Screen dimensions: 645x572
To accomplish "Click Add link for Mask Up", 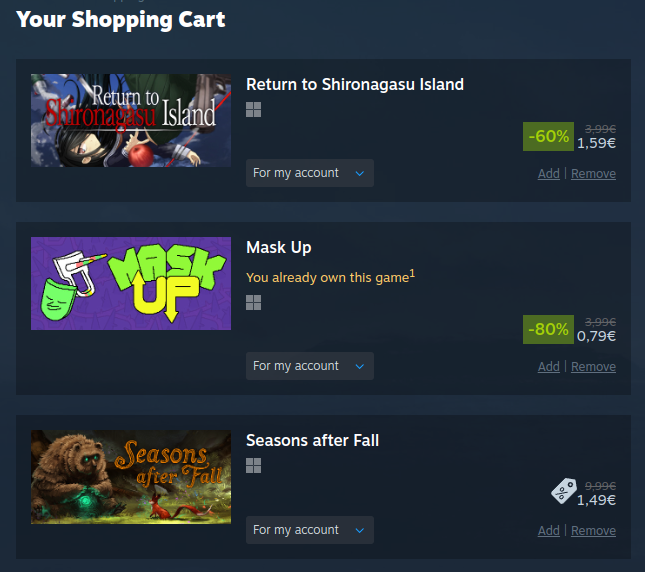I will click(549, 366).
